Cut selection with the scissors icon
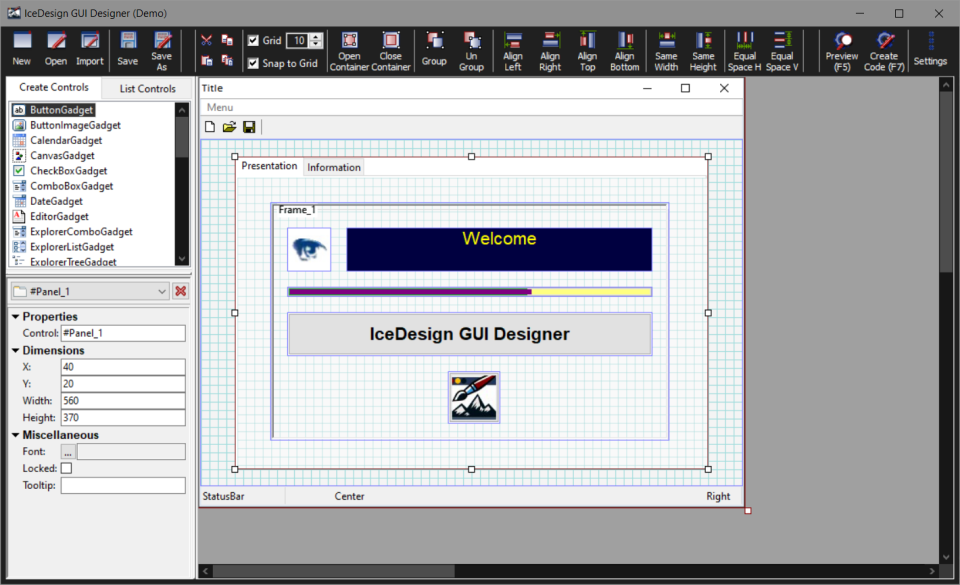960x585 pixels. [x=206, y=40]
